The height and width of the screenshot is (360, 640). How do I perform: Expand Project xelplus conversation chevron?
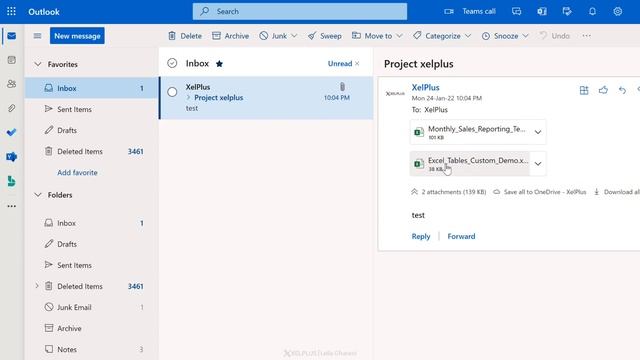coord(189,98)
